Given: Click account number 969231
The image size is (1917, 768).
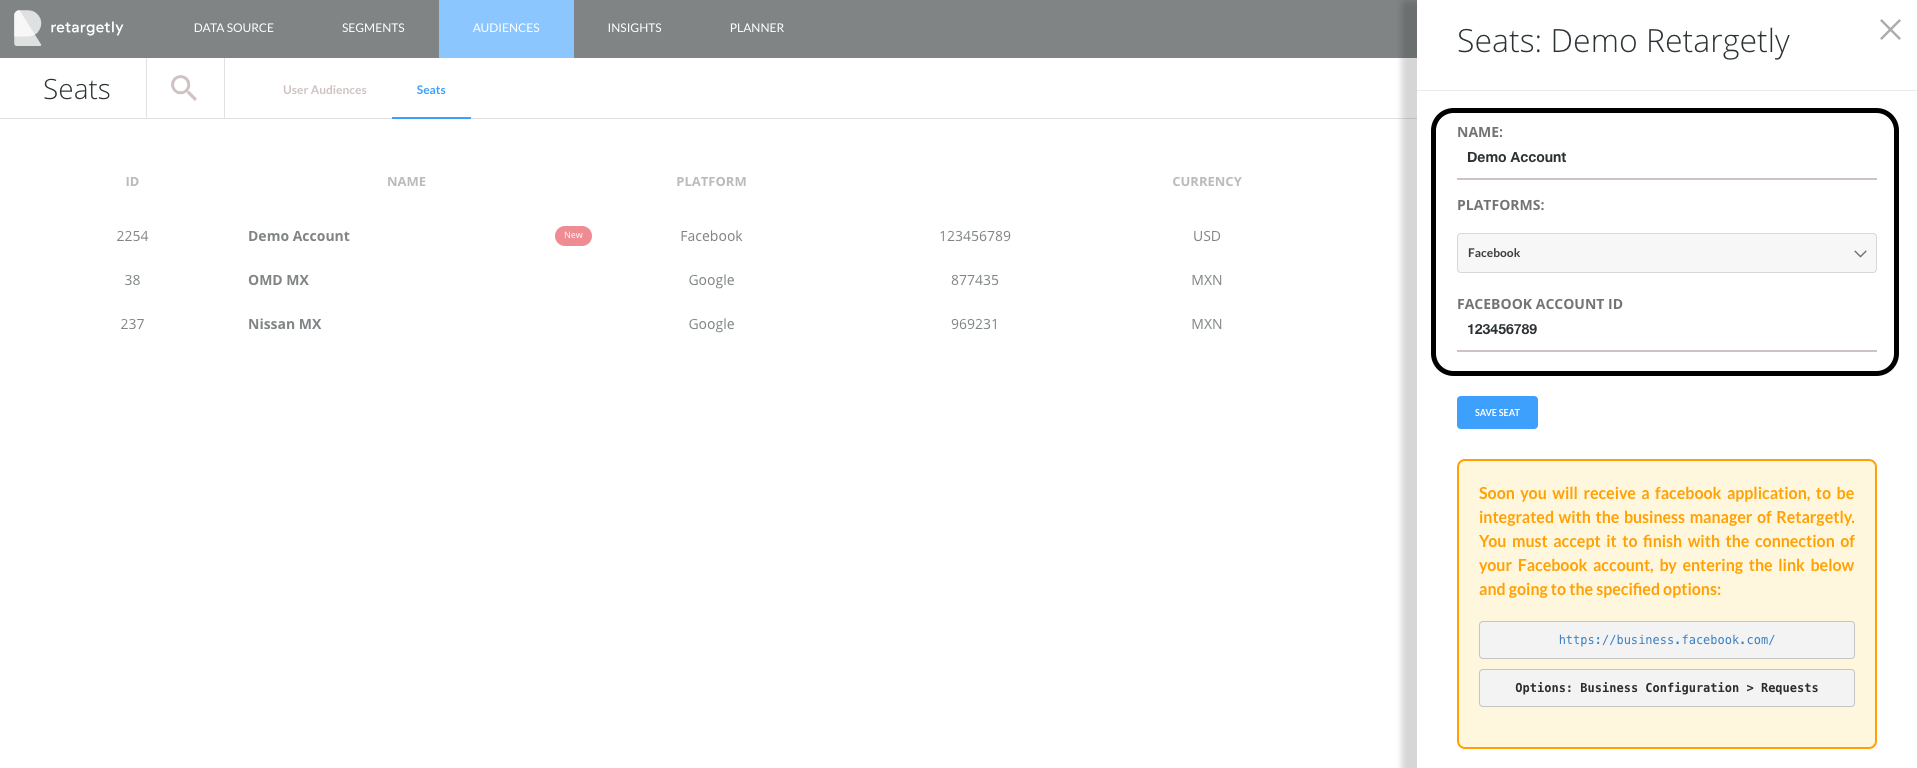Looking at the screenshot, I should (975, 324).
